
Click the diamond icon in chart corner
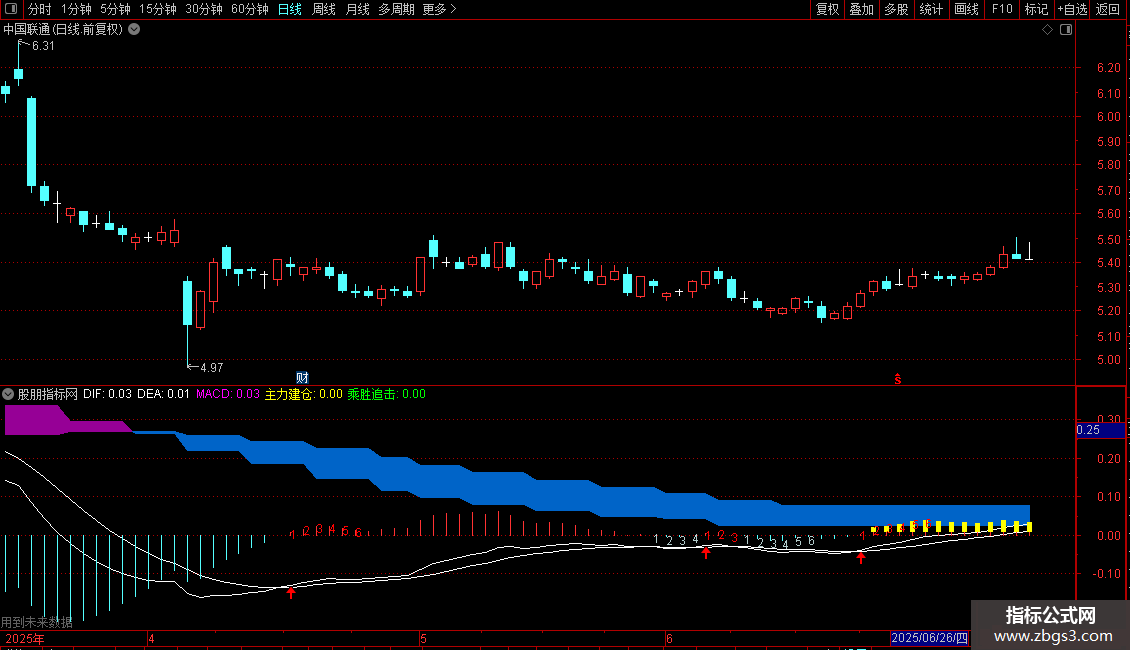[x=1048, y=30]
